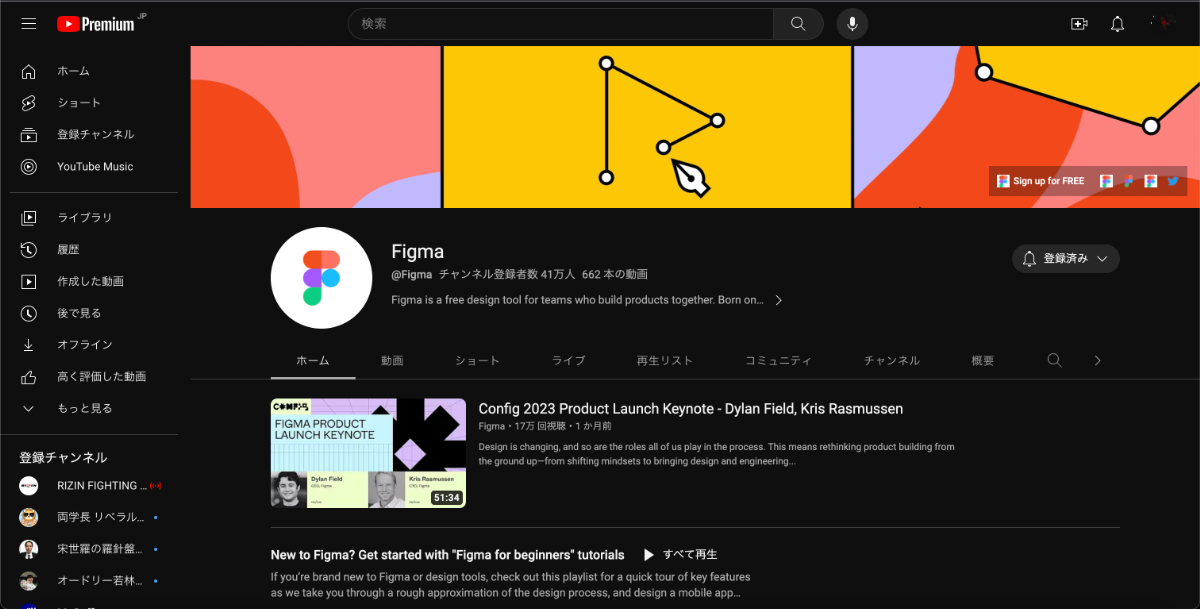Go to ホーム in the sidebar
This screenshot has height=609, width=1200.
click(x=94, y=71)
